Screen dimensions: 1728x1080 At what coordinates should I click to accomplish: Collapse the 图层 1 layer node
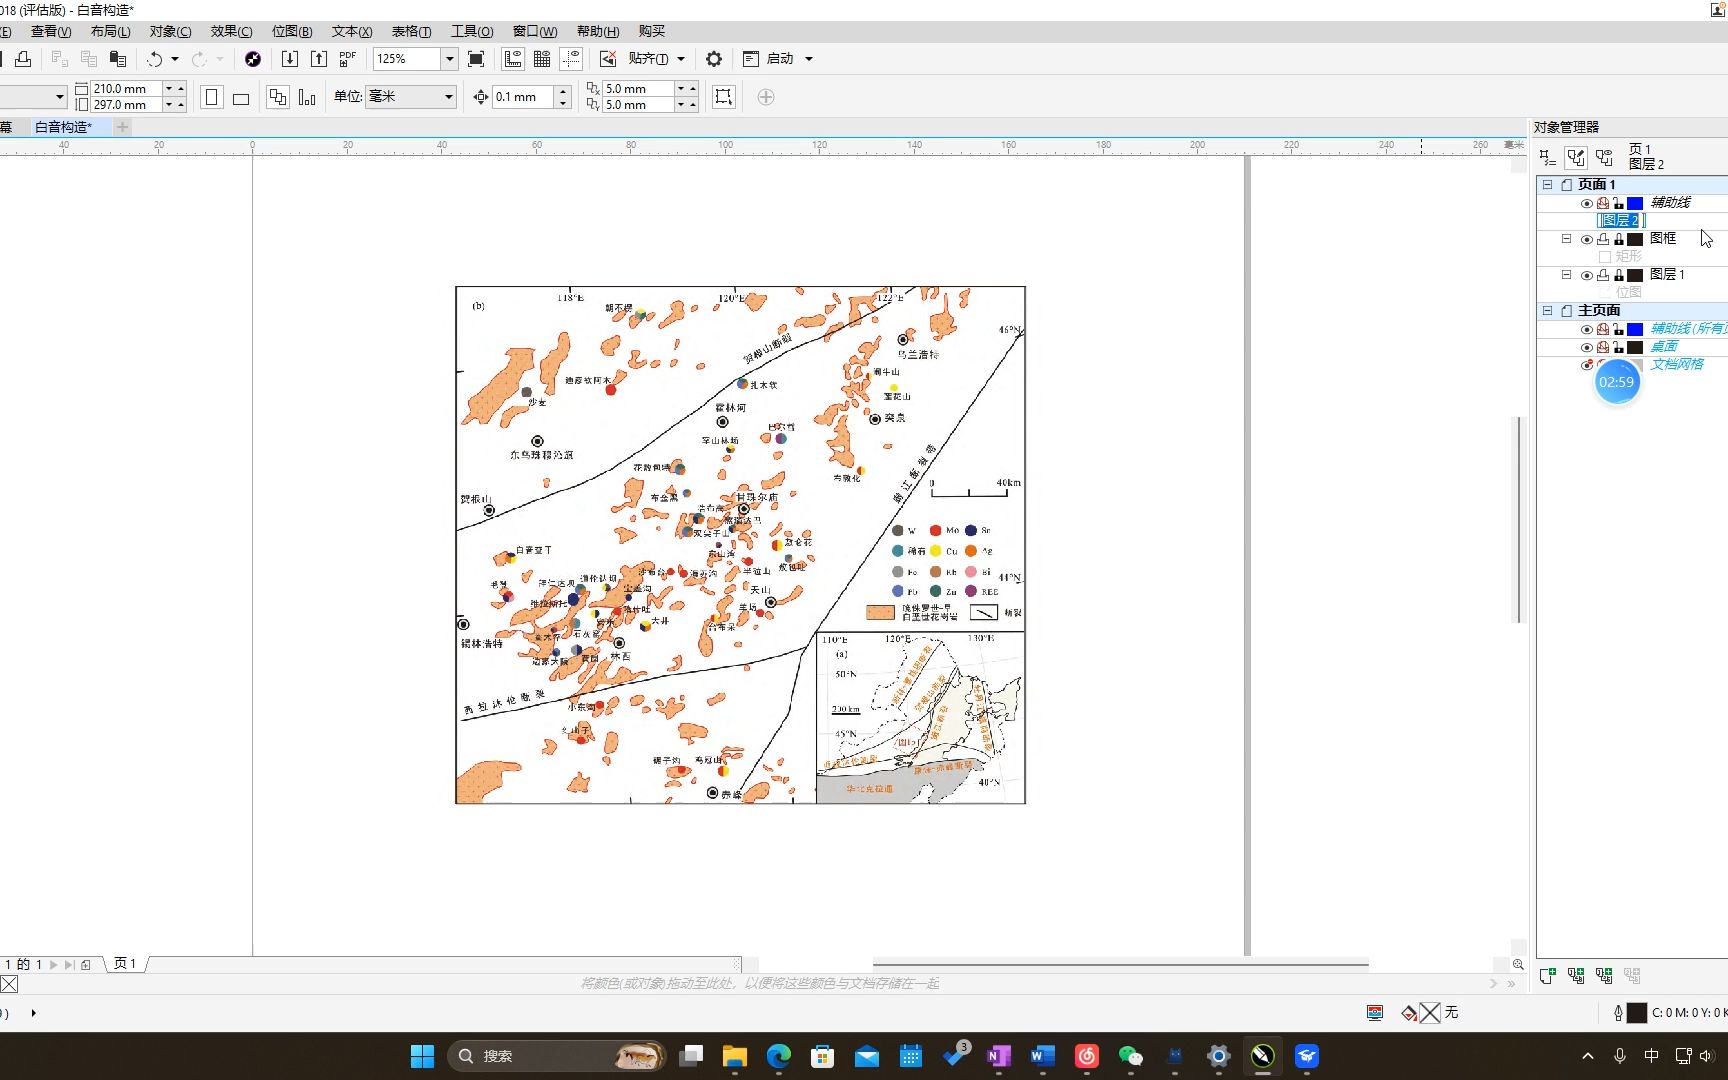point(1566,275)
